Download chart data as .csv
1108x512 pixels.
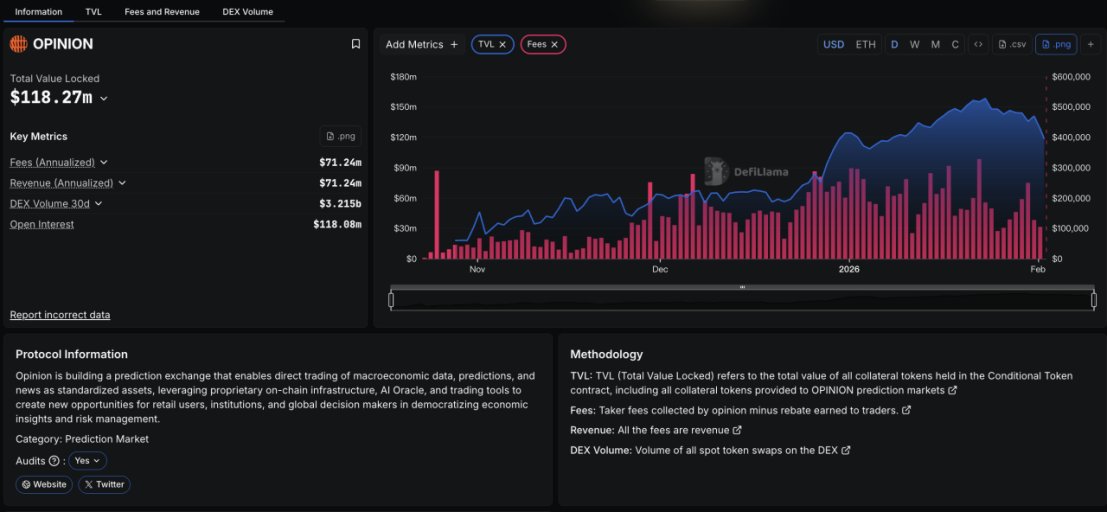(1012, 44)
